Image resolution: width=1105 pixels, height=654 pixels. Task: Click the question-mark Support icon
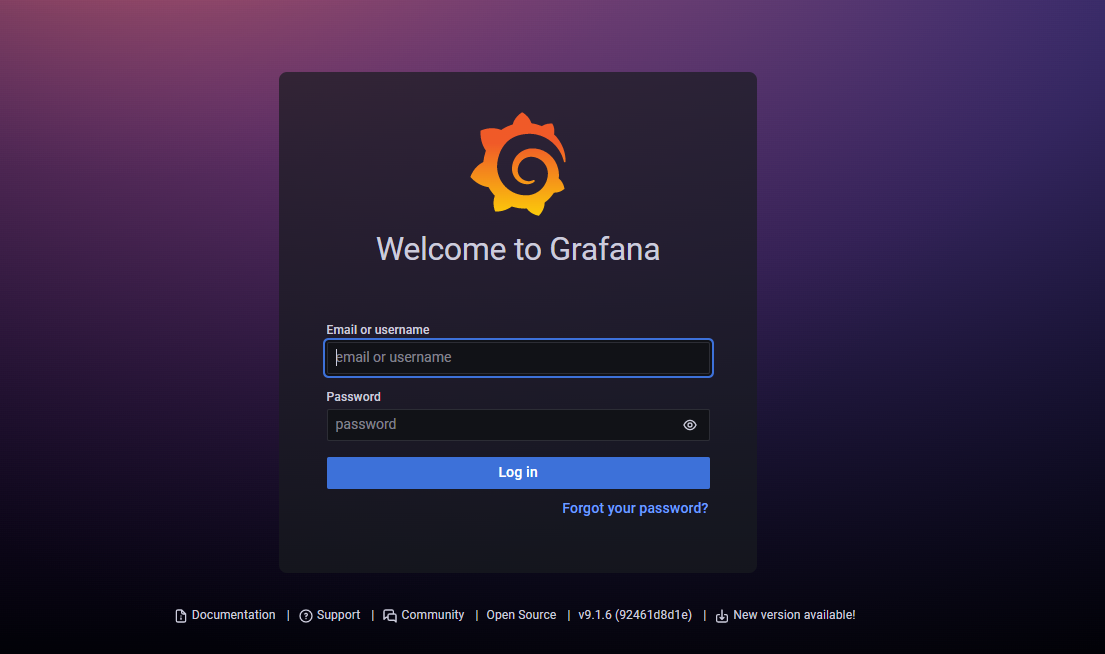click(x=306, y=615)
